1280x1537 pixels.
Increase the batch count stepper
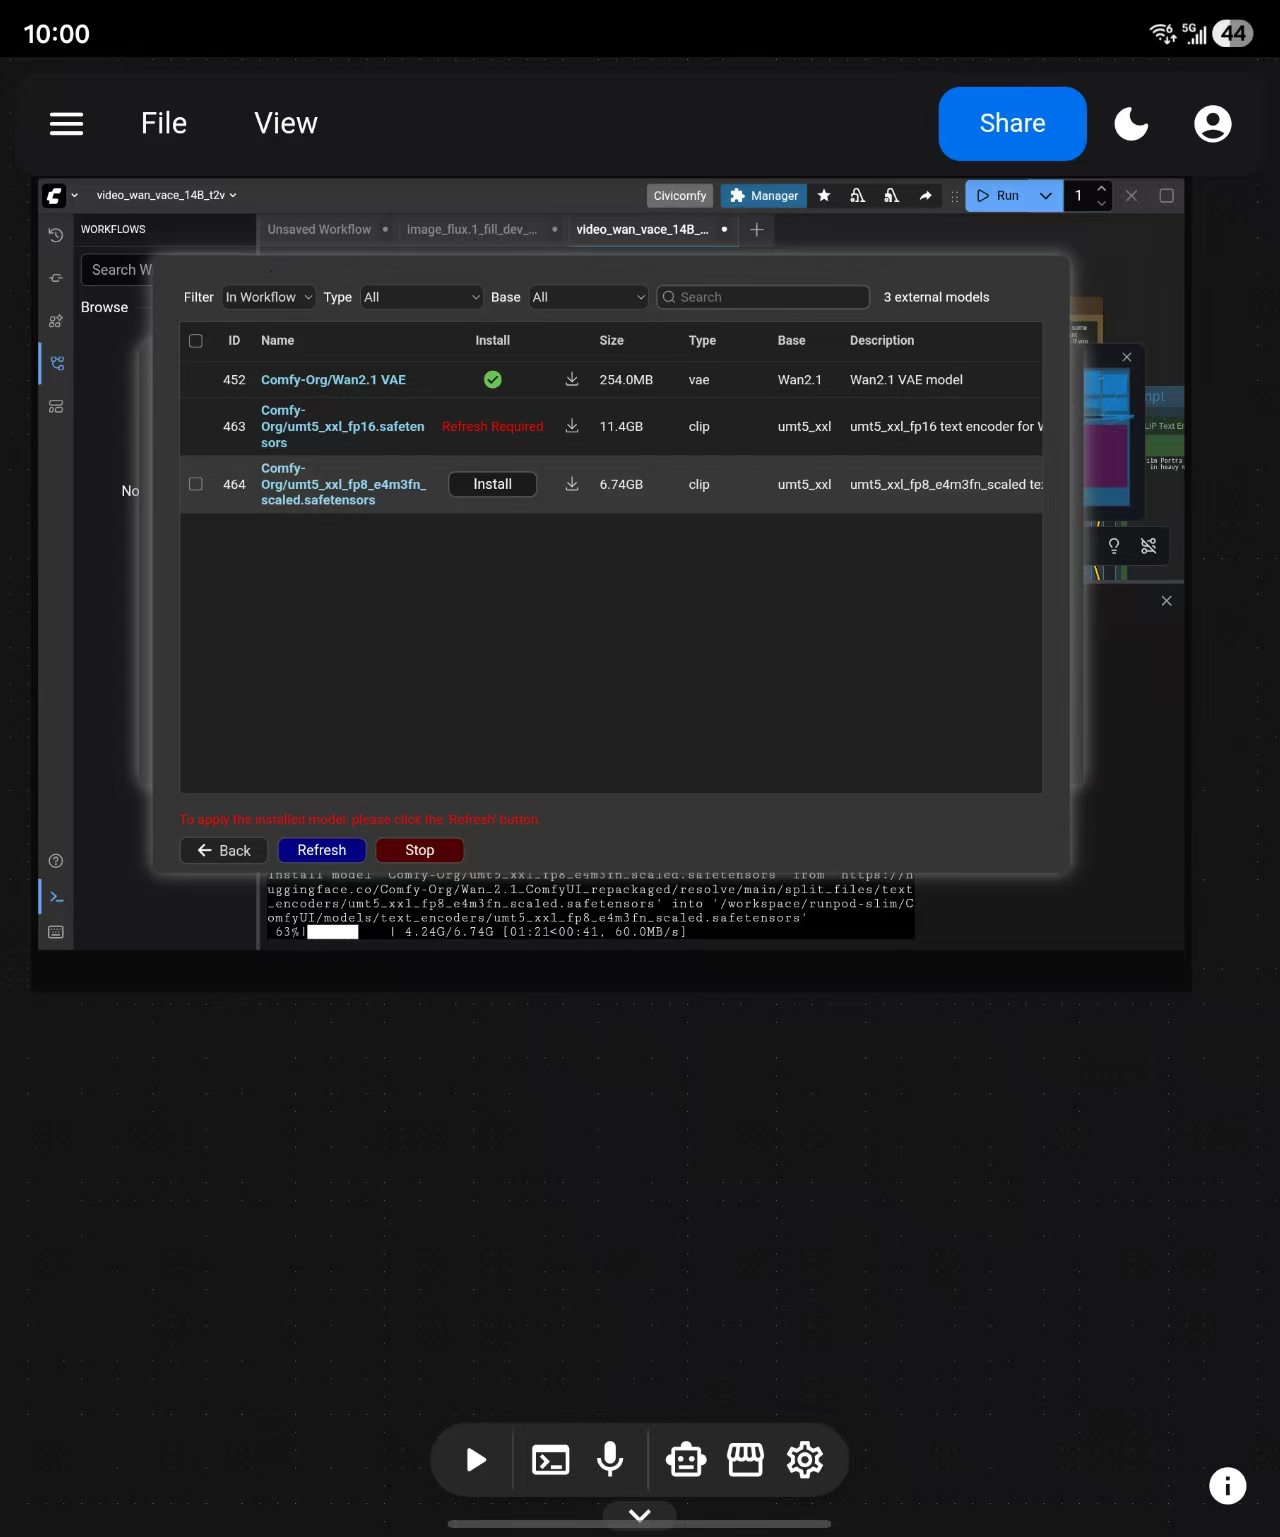(1102, 189)
